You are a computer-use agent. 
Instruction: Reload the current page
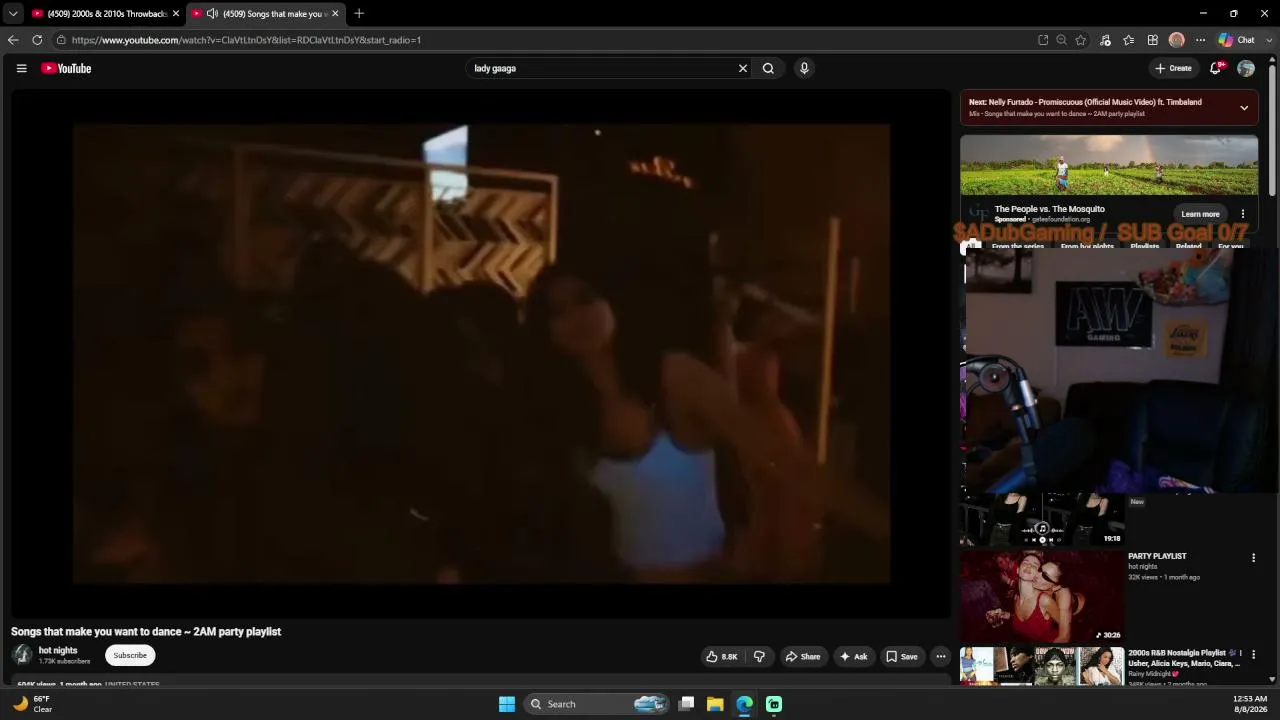[x=37, y=40]
